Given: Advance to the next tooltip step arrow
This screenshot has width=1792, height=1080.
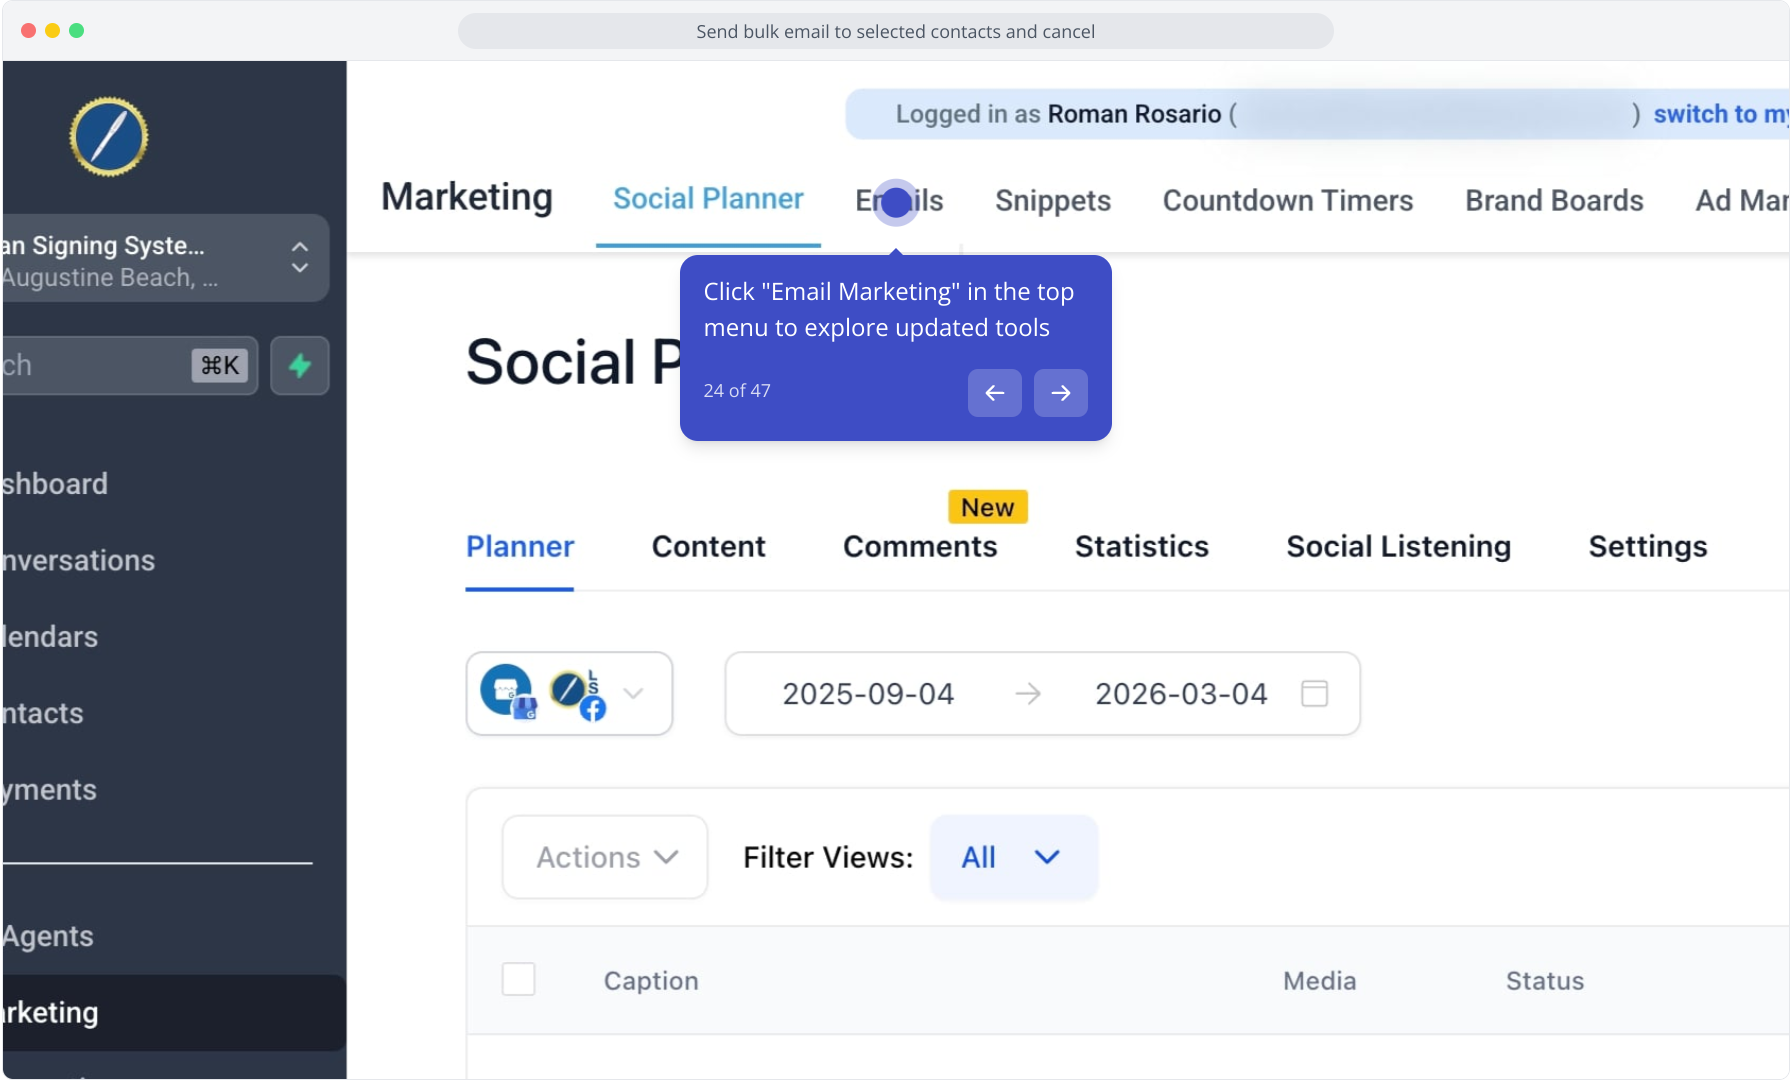Looking at the screenshot, I should [x=1061, y=393].
